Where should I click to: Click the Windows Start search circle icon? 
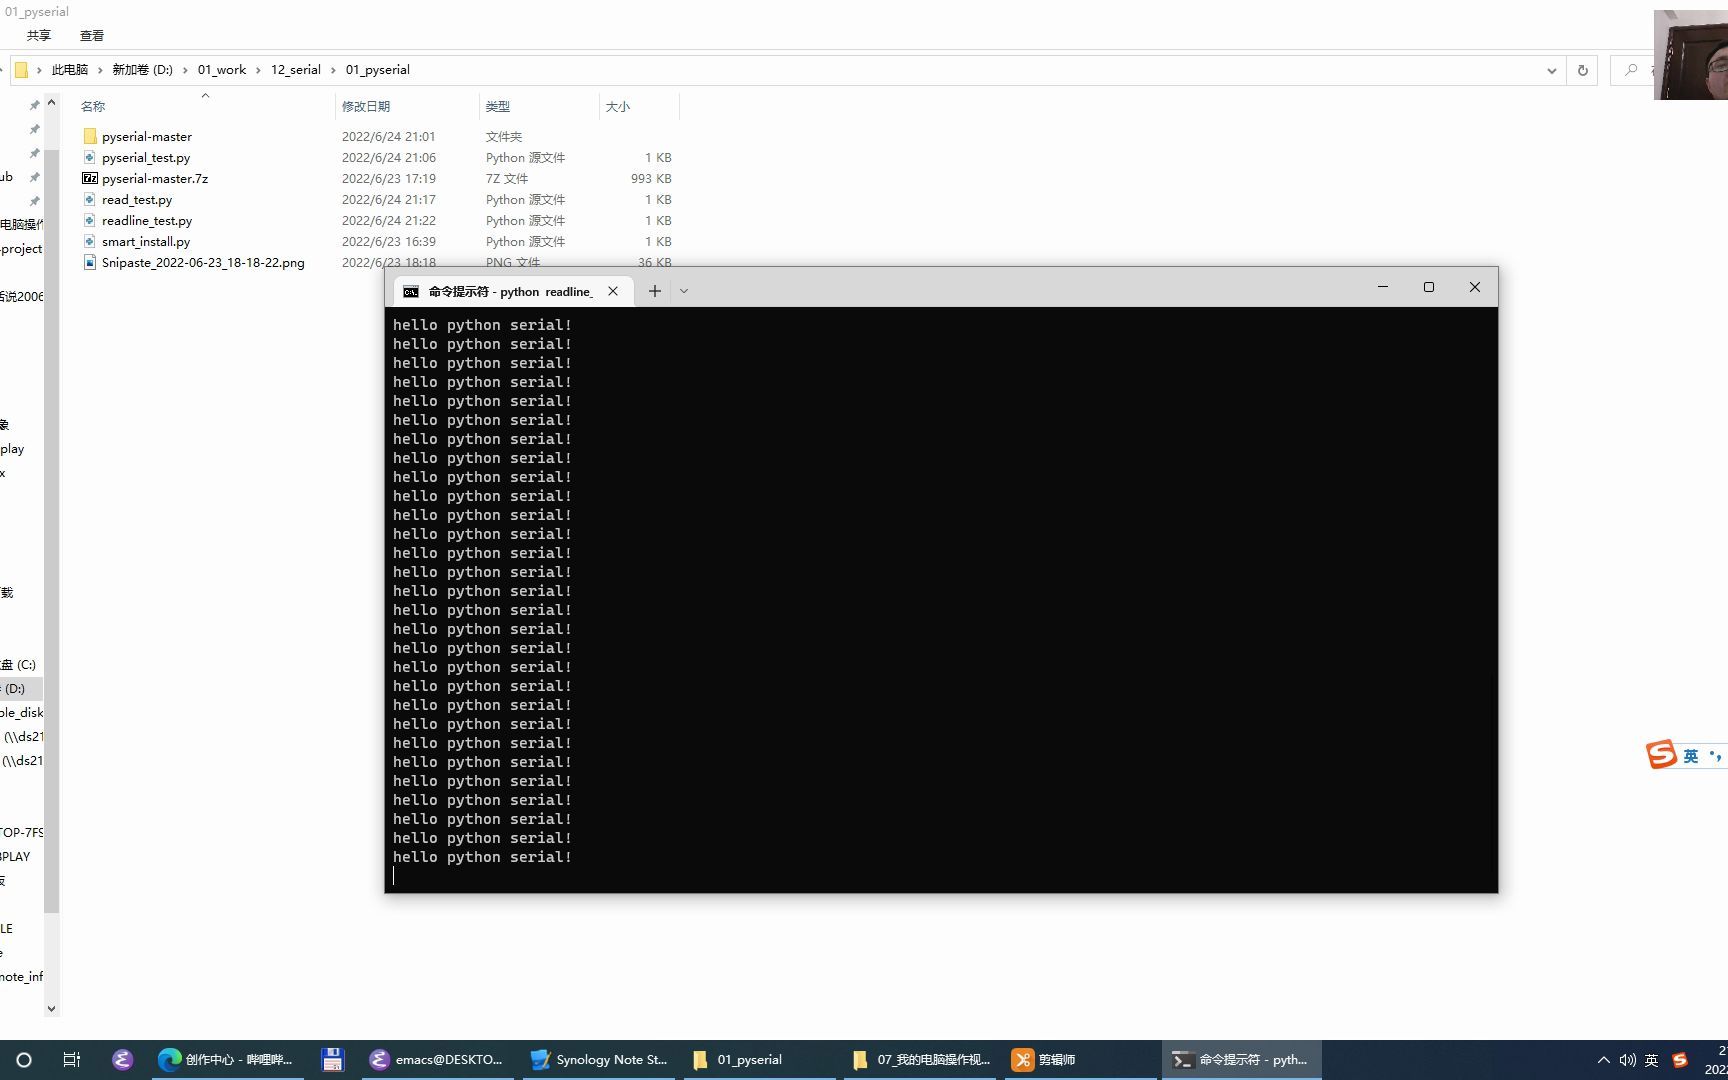[24, 1060]
